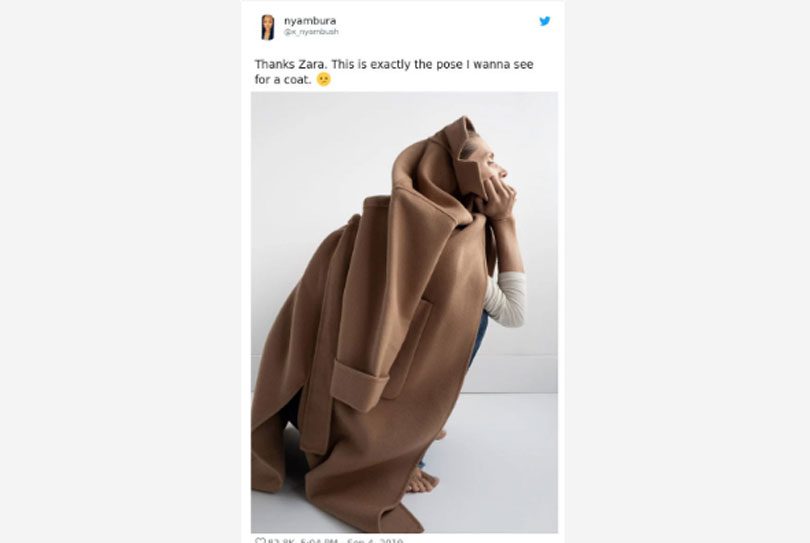This screenshot has width=810, height=543.
Task: Select the tweet text 'for a coat.'
Action: pyautogui.click(x=283, y=80)
